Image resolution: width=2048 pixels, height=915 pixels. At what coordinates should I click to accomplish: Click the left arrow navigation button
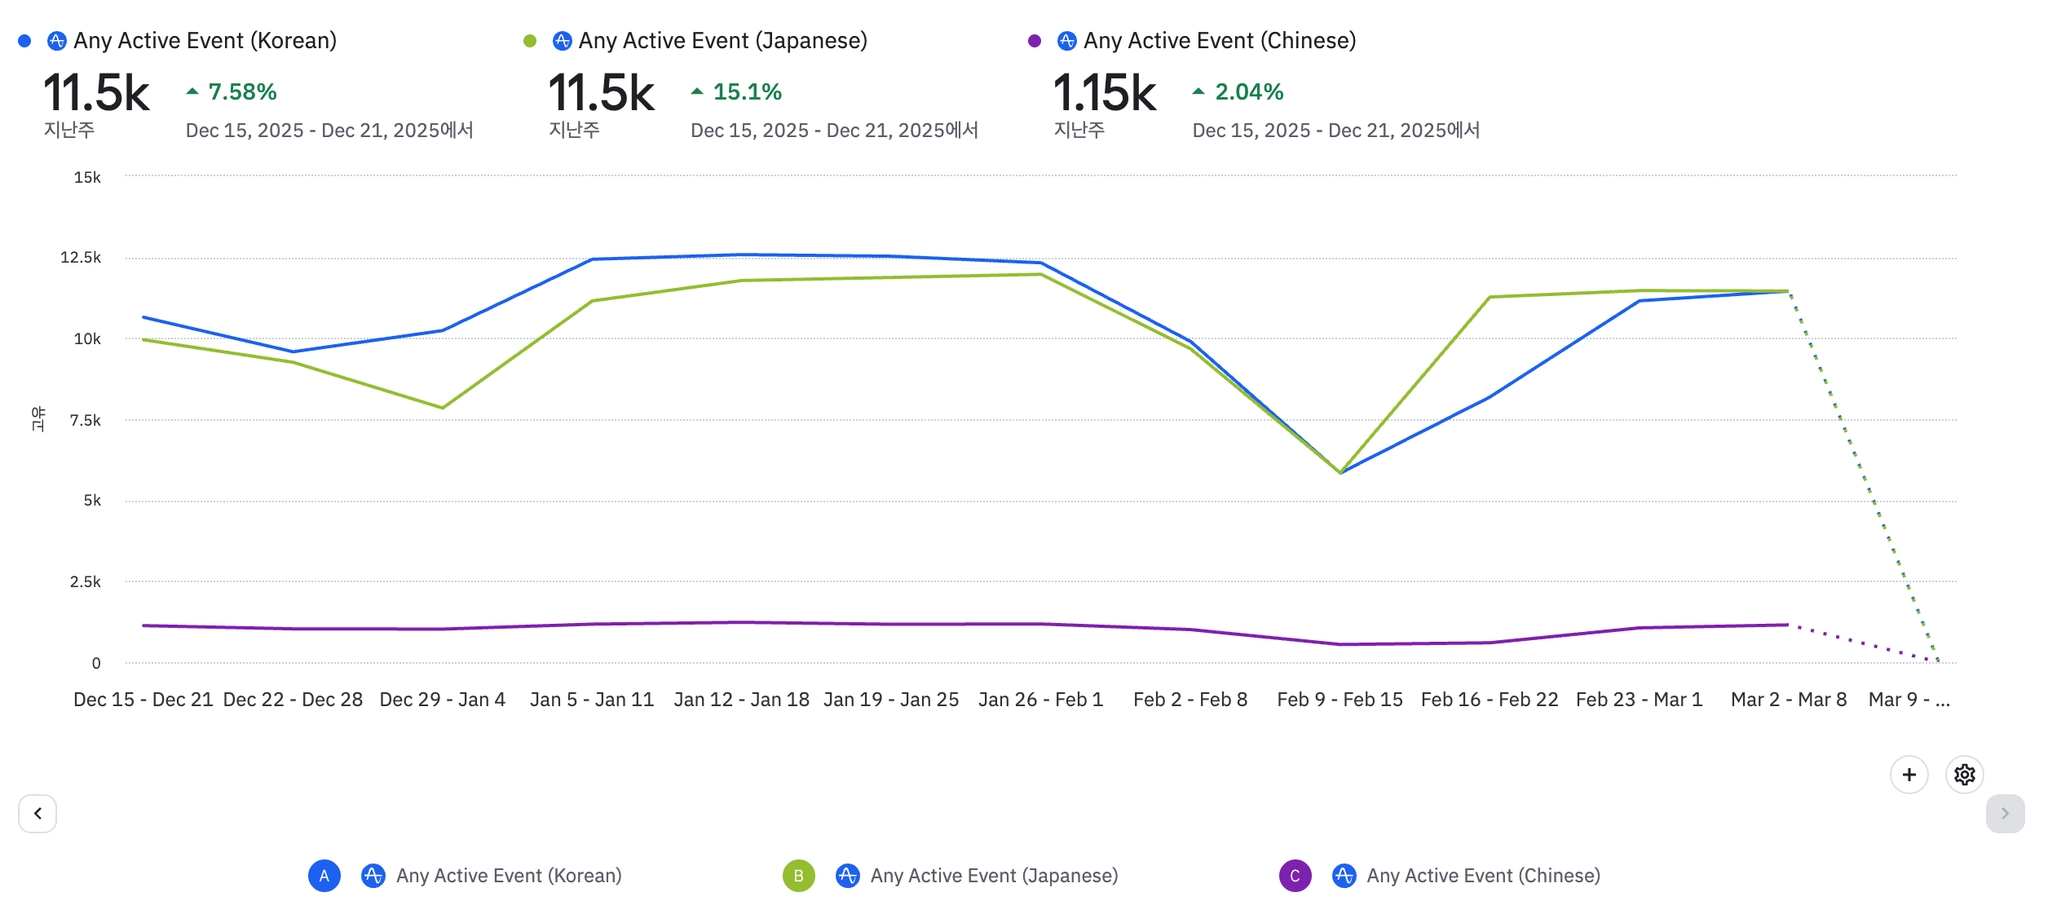tap(38, 814)
